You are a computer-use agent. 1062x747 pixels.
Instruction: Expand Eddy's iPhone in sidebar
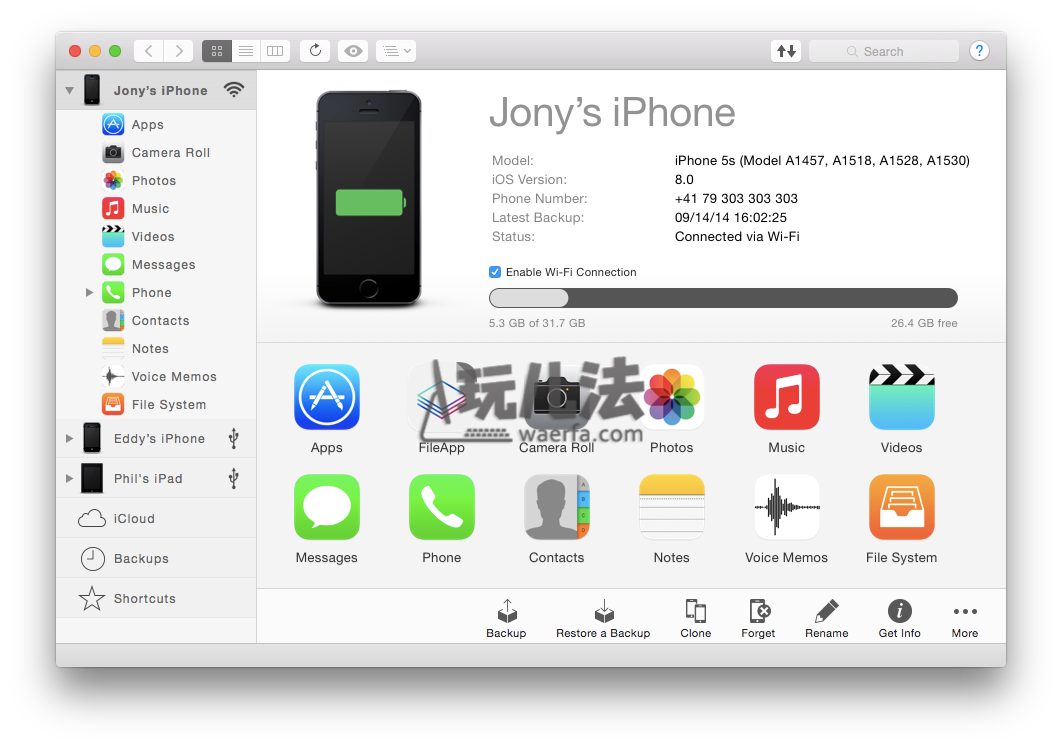click(x=68, y=439)
